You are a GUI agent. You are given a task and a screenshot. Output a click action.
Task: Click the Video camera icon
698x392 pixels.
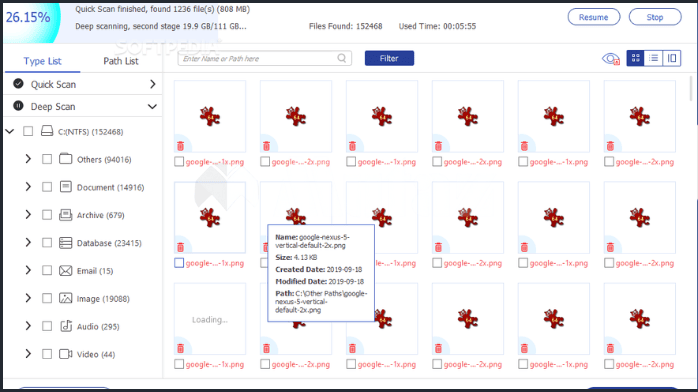(x=66, y=354)
